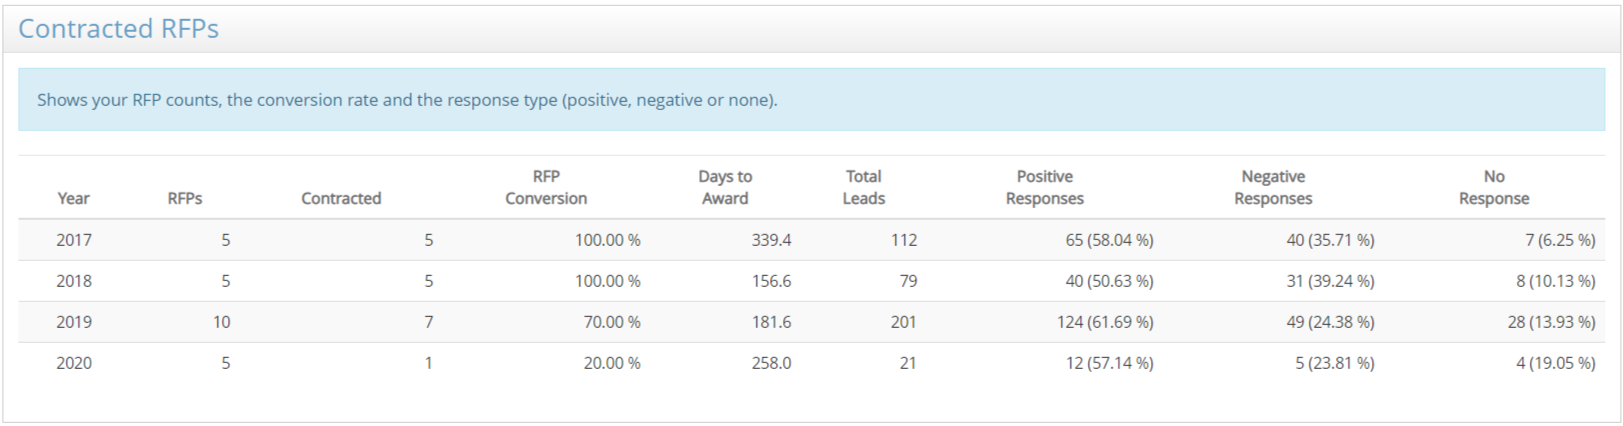
Task: Select no response value 4 (19.05 %)
Action: (x=1554, y=363)
